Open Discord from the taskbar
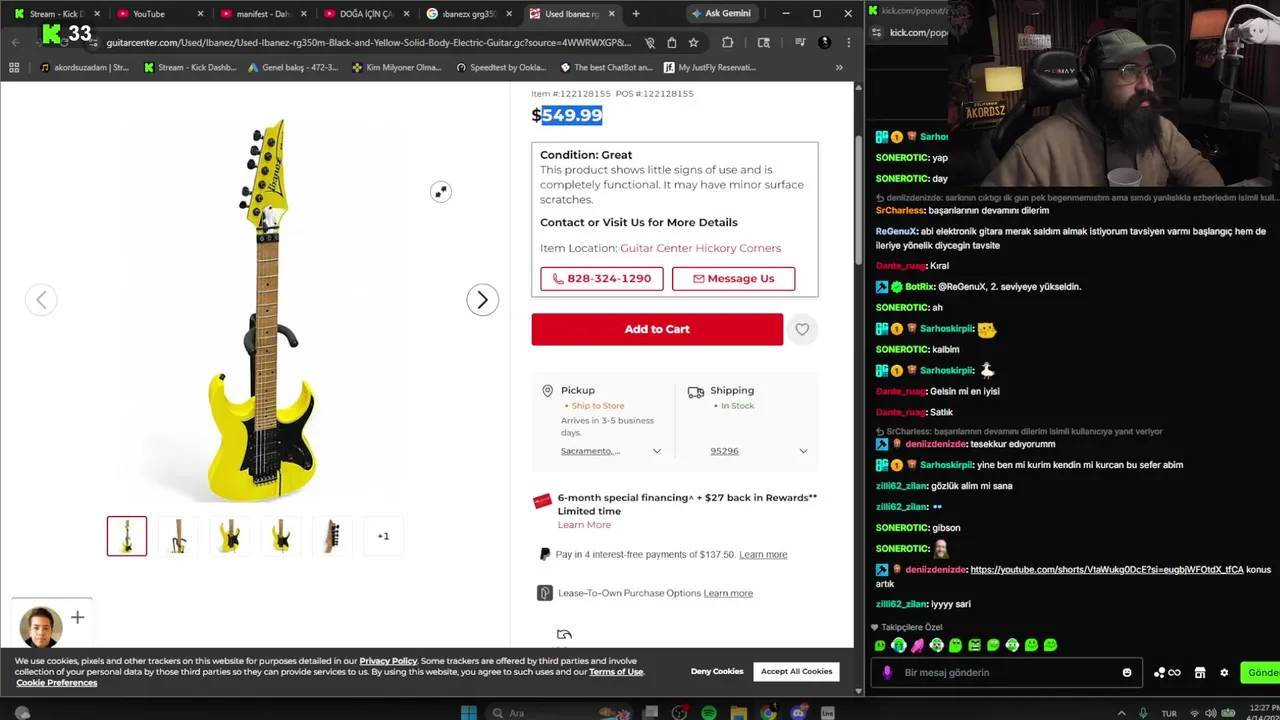The height and width of the screenshot is (720, 1280). coord(798,713)
